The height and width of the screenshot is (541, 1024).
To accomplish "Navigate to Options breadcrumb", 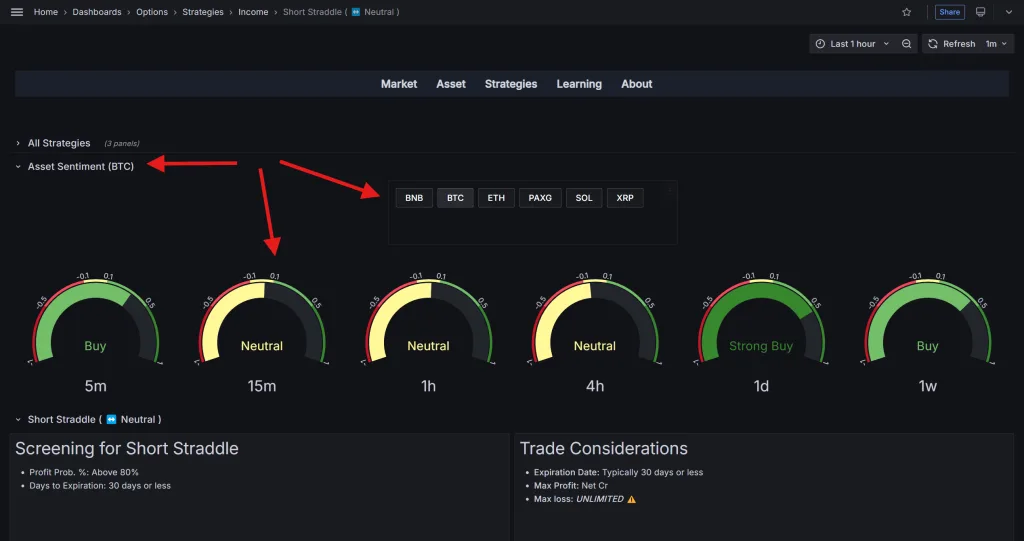I will pyautogui.click(x=152, y=12).
